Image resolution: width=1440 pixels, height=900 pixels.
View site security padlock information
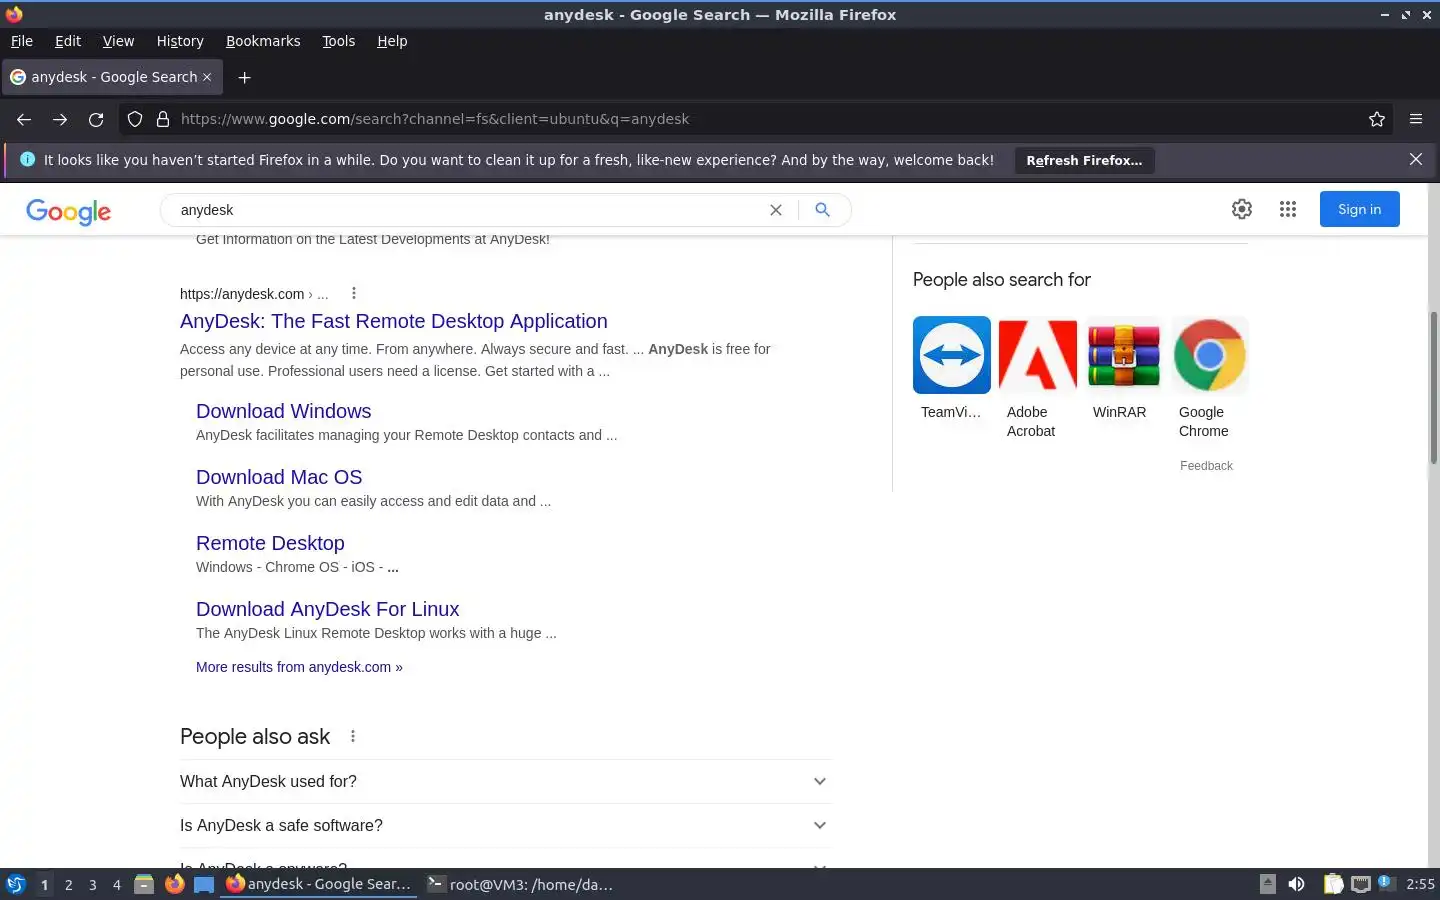pos(163,119)
